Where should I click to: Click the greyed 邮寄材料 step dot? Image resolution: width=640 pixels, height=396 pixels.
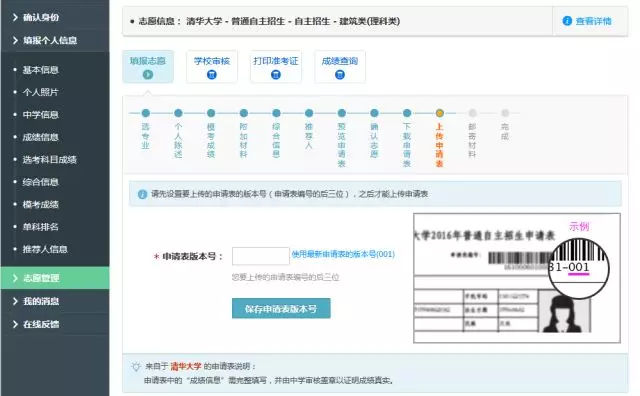472,113
